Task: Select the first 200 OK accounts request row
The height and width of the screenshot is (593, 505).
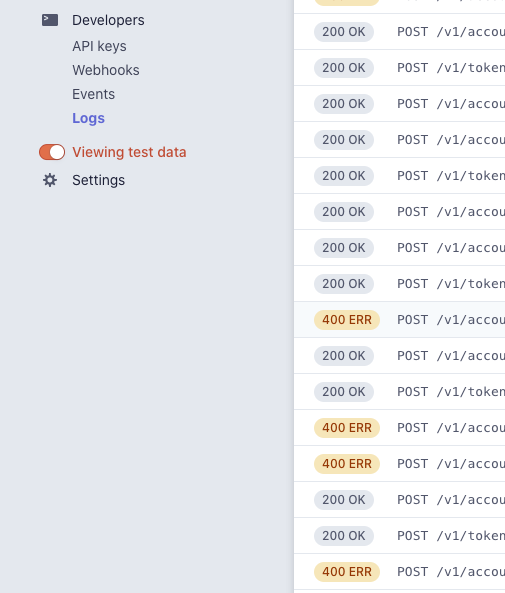Action: click(x=399, y=31)
